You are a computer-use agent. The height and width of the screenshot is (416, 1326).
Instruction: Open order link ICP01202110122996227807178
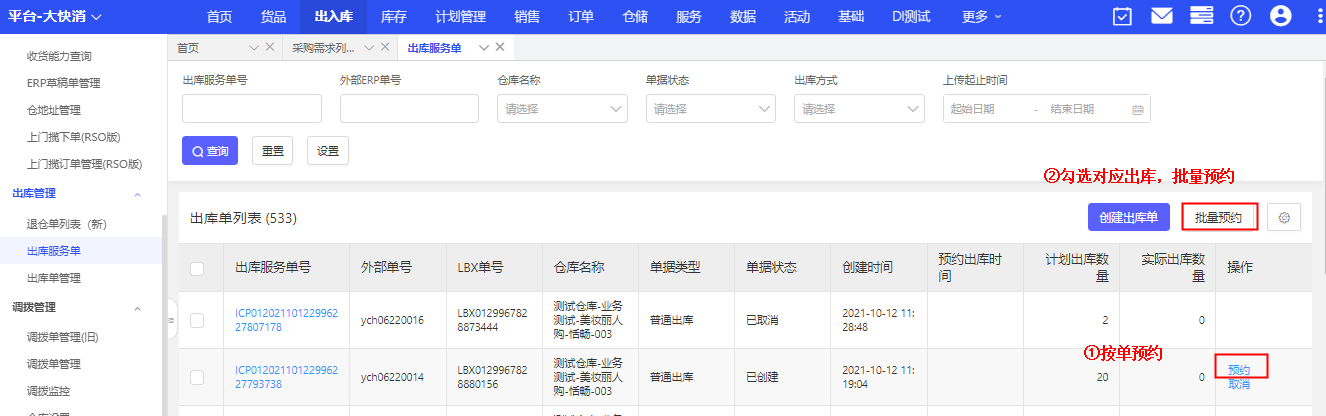[286, 320]
